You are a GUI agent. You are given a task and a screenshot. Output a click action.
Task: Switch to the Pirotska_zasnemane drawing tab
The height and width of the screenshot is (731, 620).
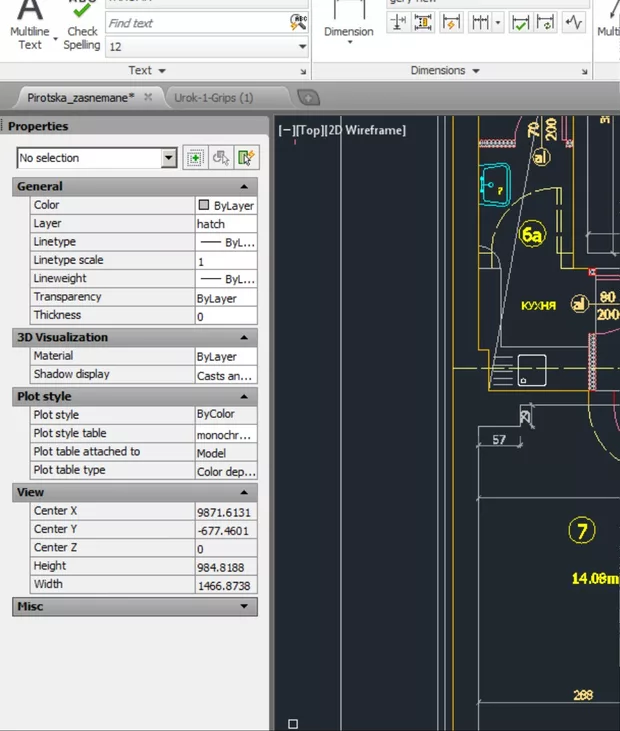[80, 98]
